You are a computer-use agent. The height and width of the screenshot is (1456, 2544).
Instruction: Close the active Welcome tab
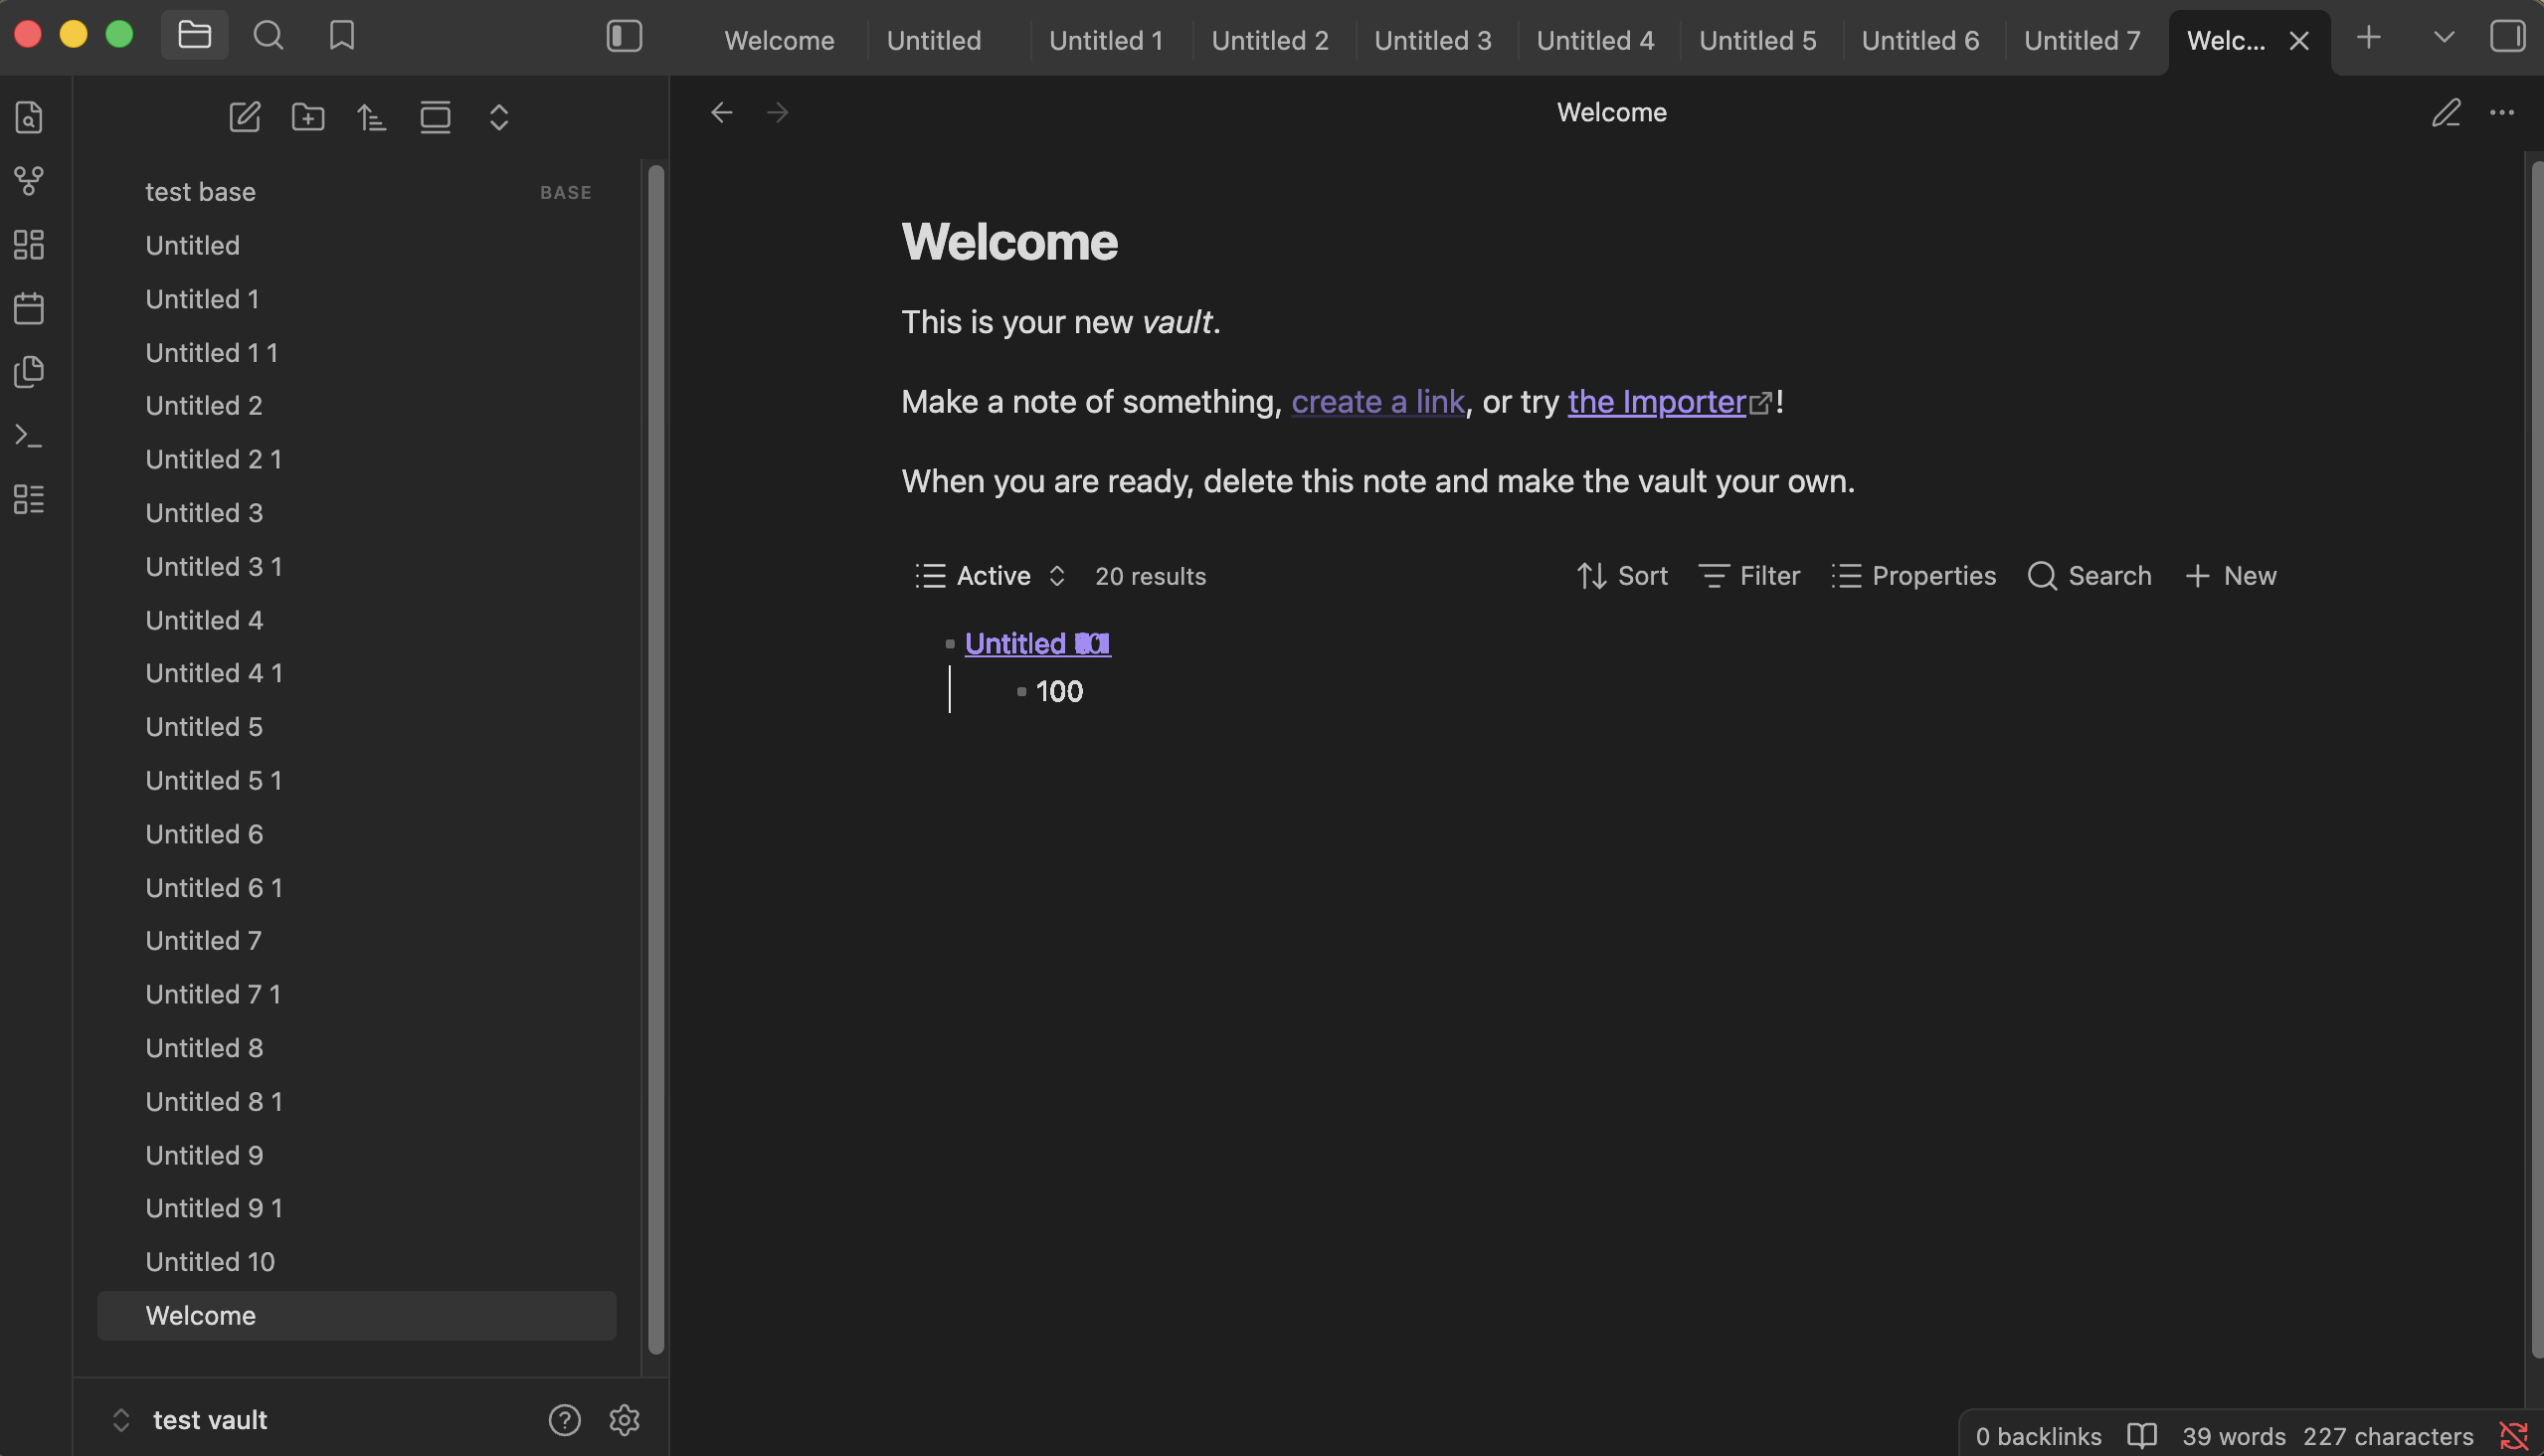pyautogui.click(x=2299, y=40)
